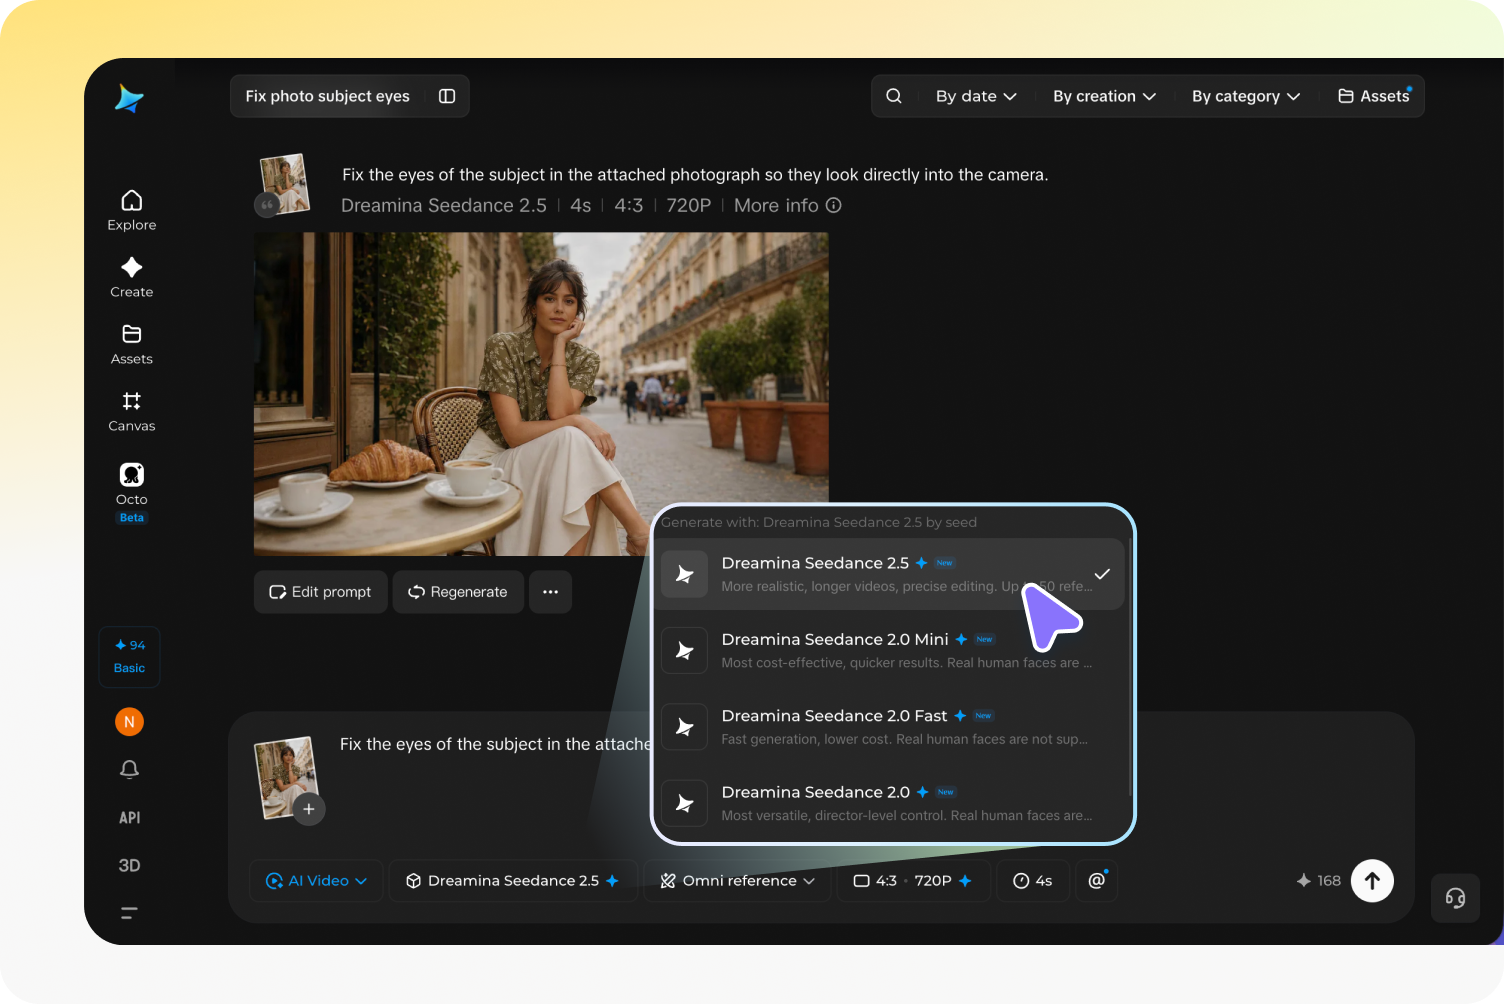Pick the Dreamina Seedance 2.0 versatile model

pyautogui.click(x=891, y=803)
